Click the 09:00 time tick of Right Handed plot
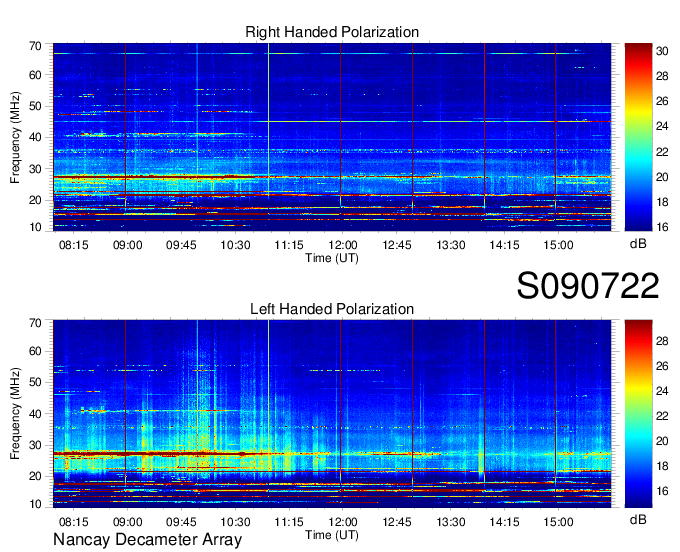Screen dimensions: 680x552 click(x=128, y=245)
